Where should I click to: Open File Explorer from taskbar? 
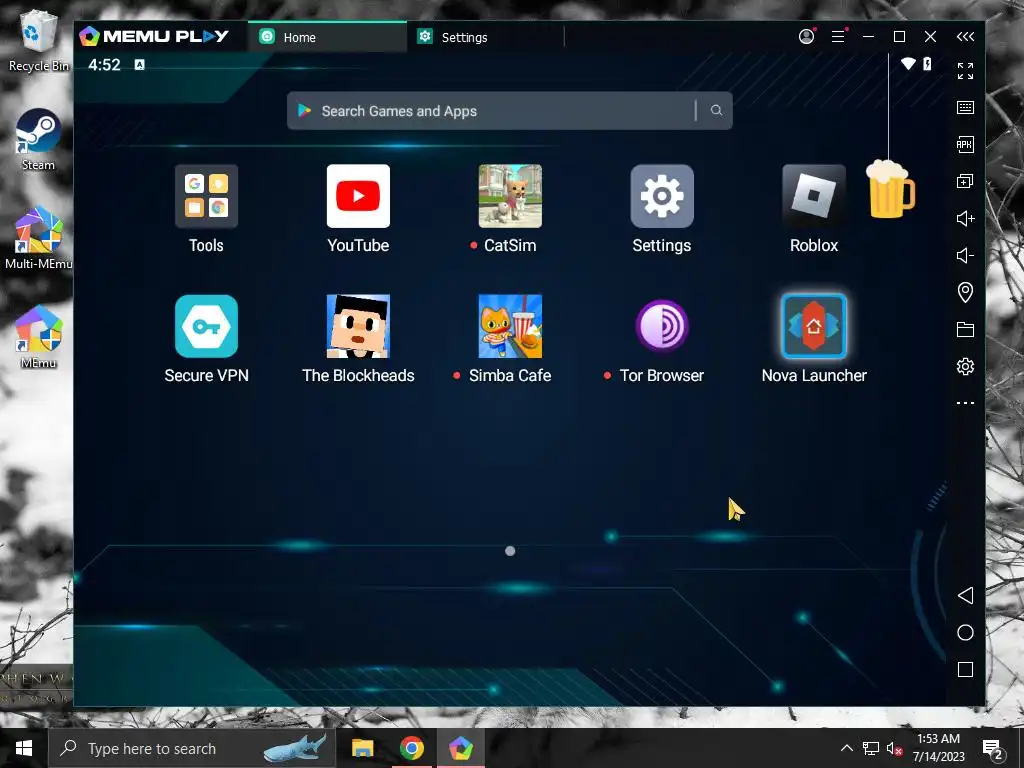click(362, 748)
